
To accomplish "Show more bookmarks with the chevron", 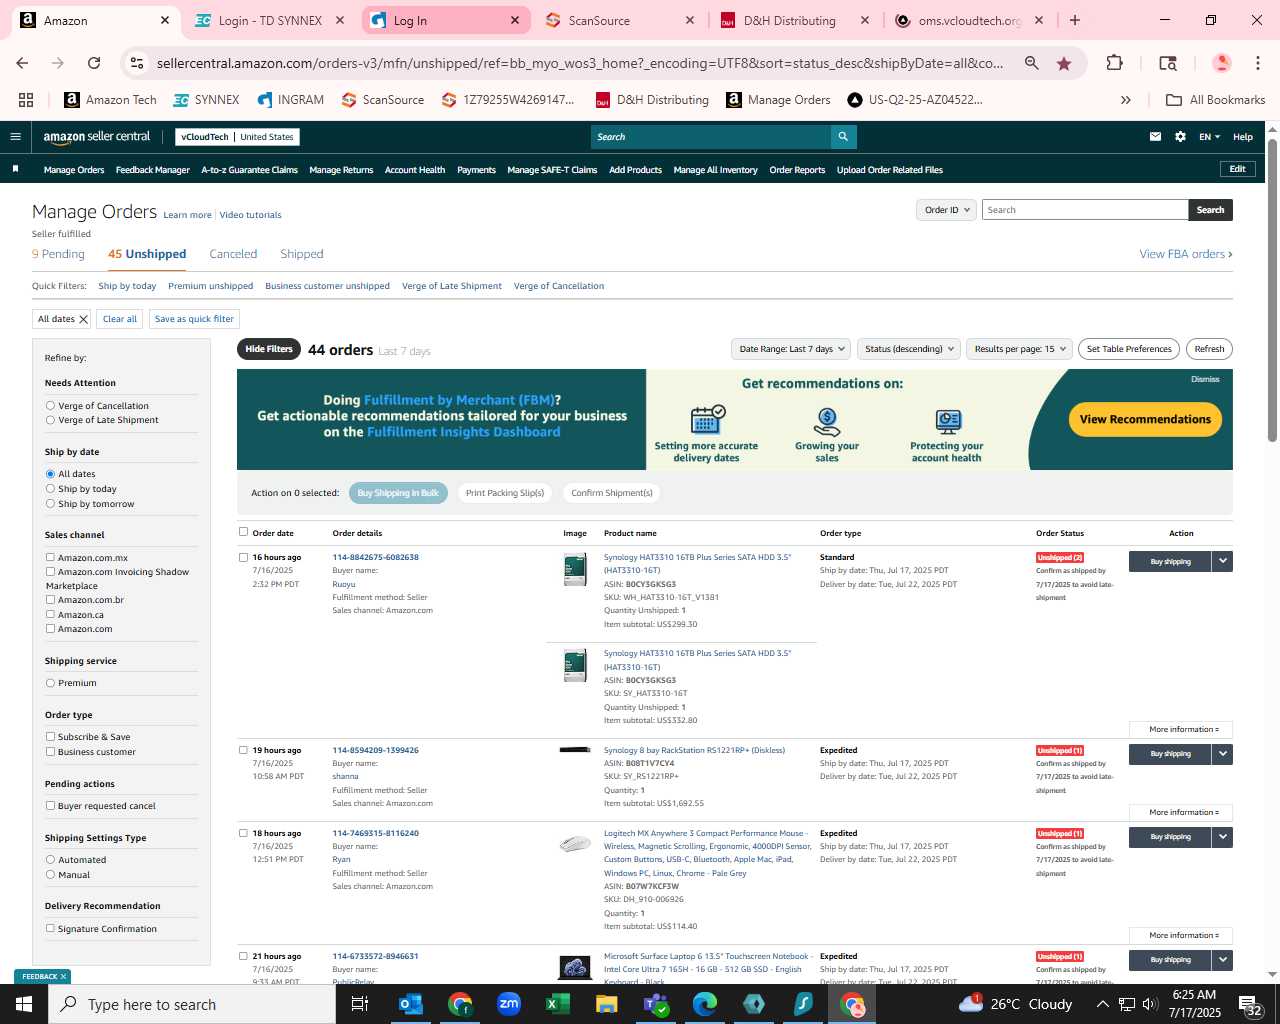I will coord(1125,100).
